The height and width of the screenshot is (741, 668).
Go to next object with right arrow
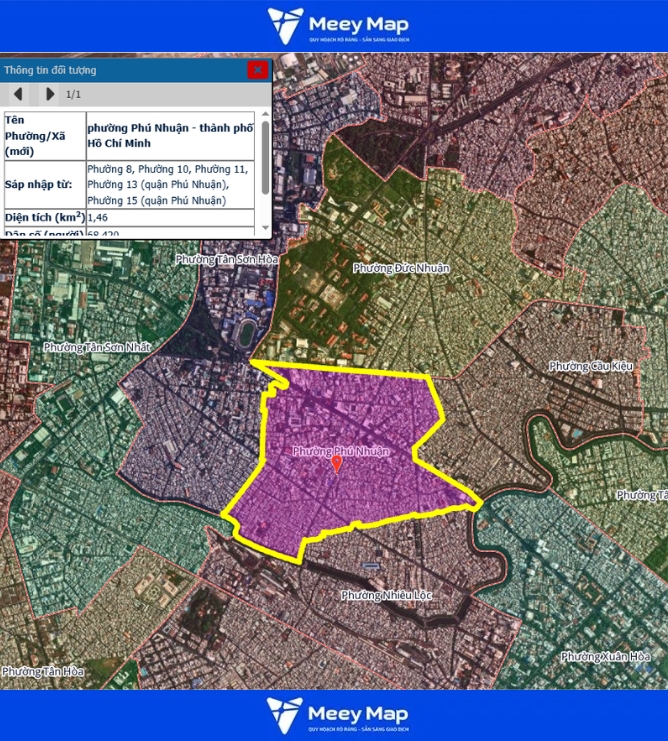coord(49,94)
